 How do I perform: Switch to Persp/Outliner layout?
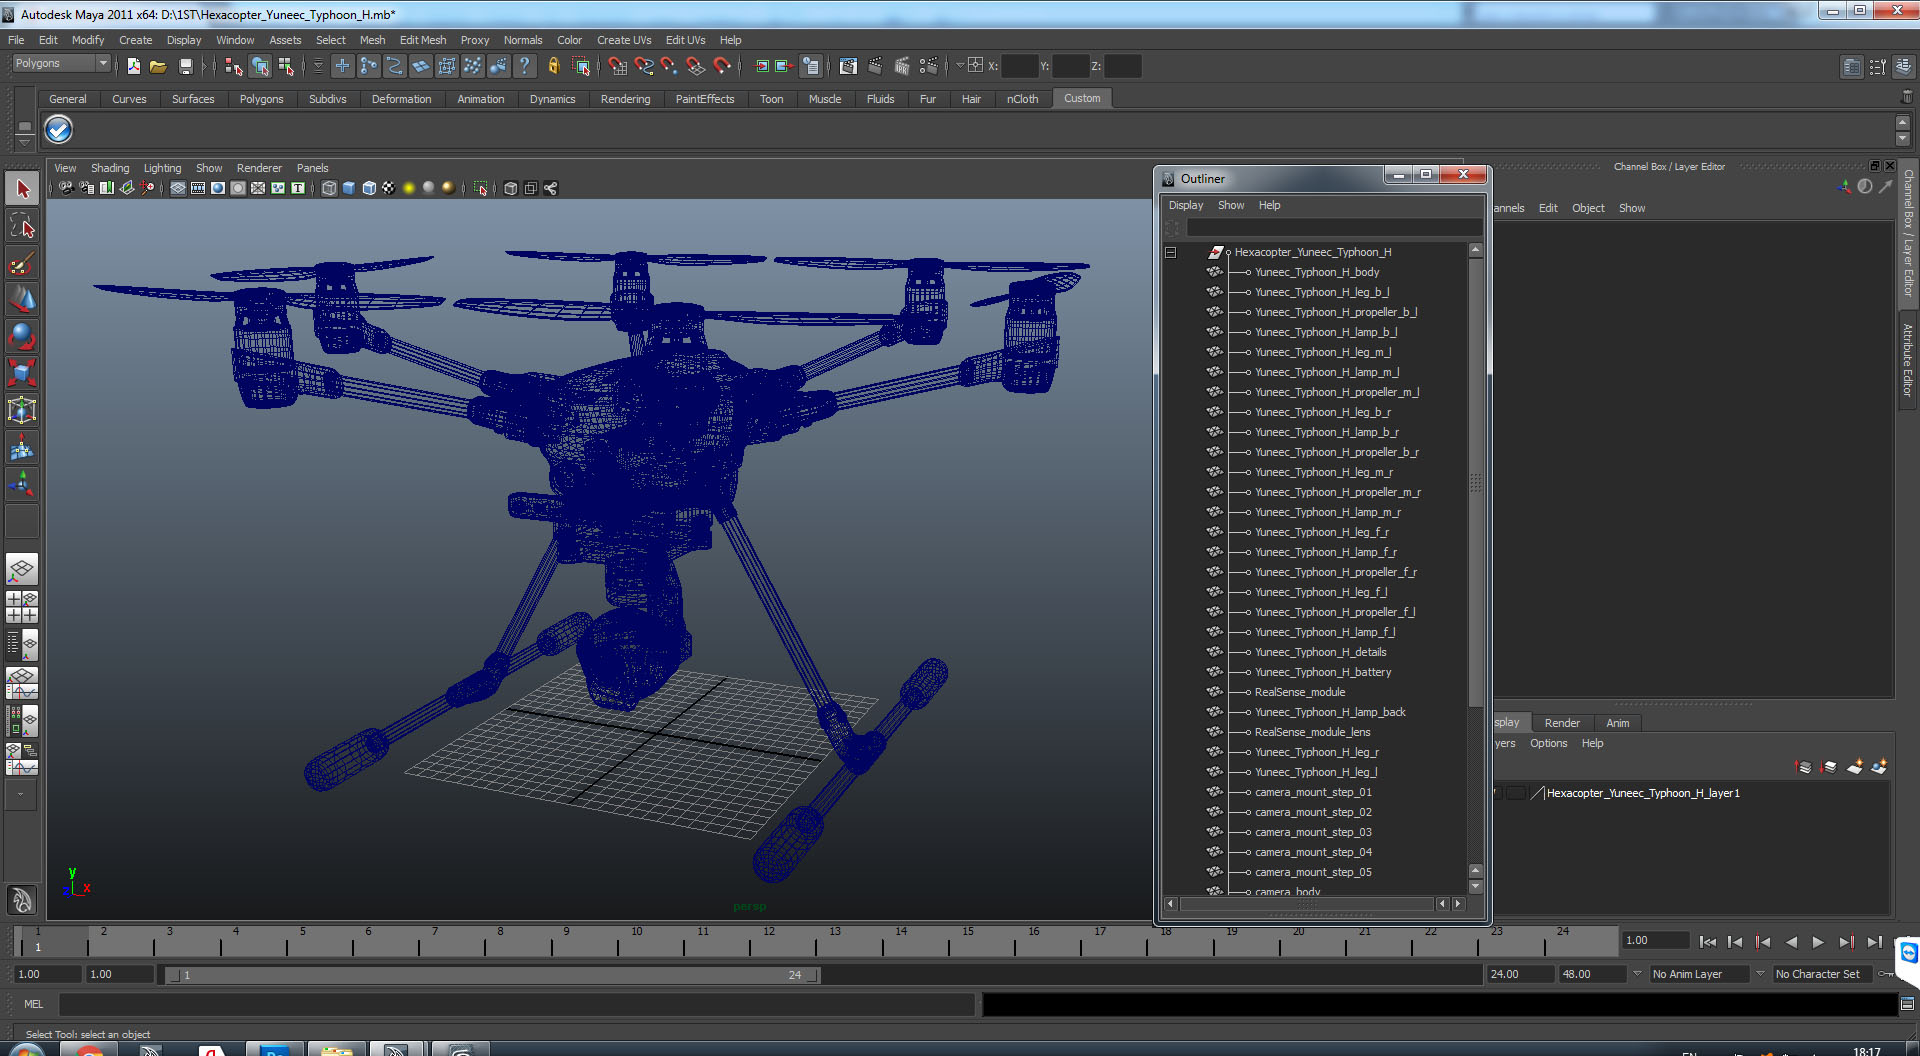(22, 645)
